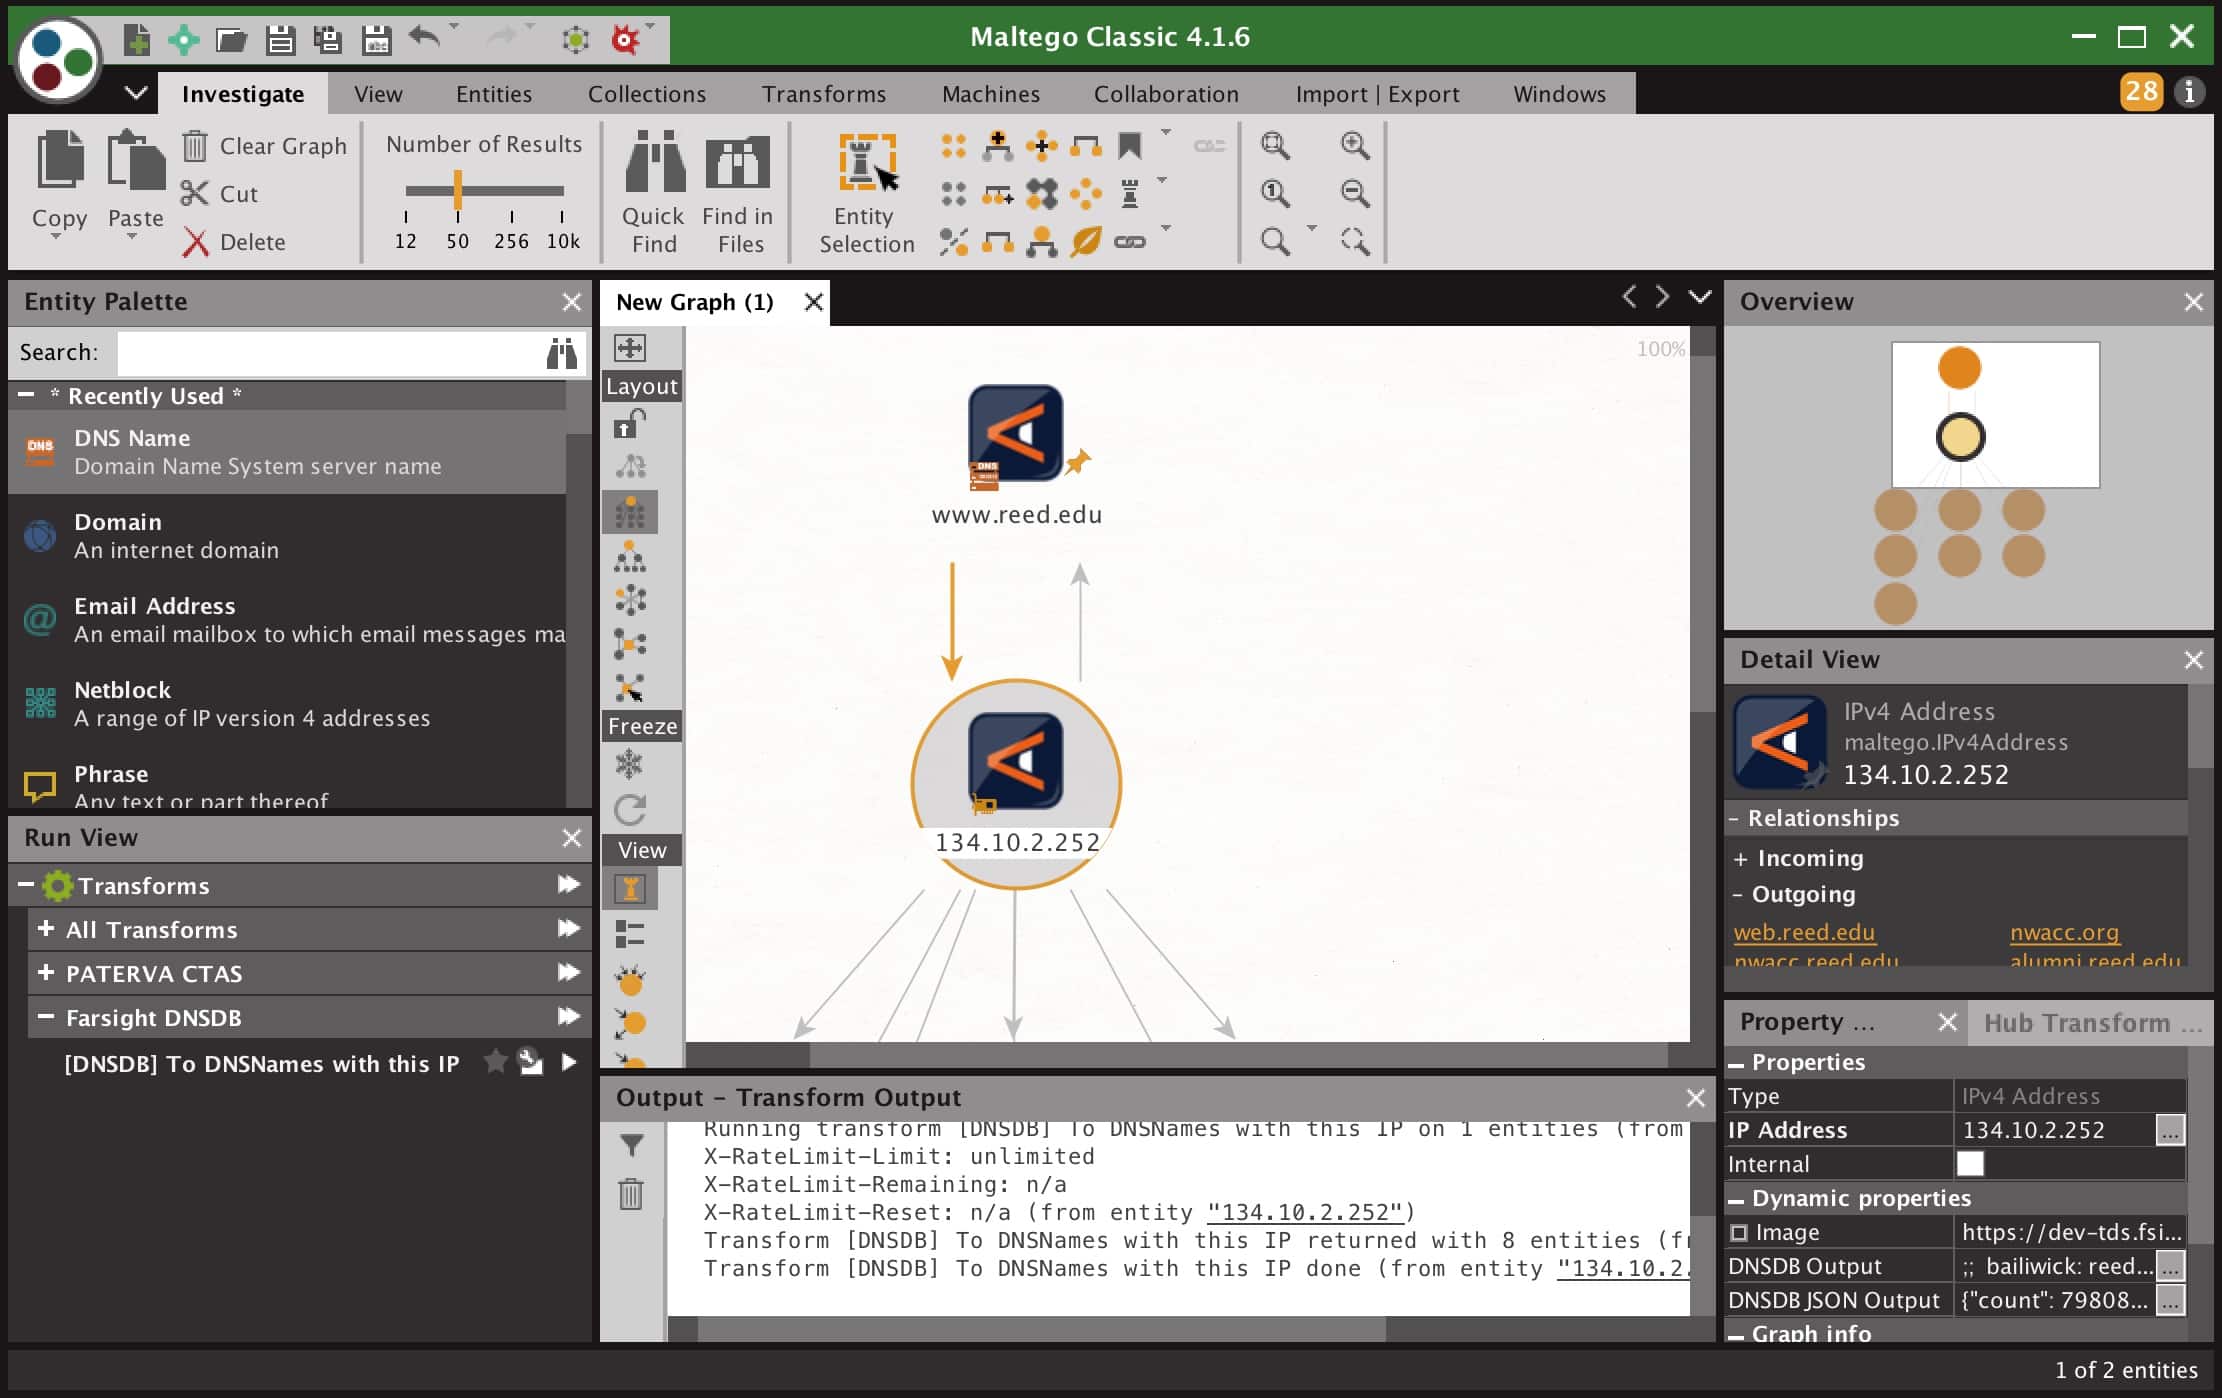Toggle the Image dynamic property checkbox
Viewport: 2222px width, 1398px height.
[1739, 1232]
